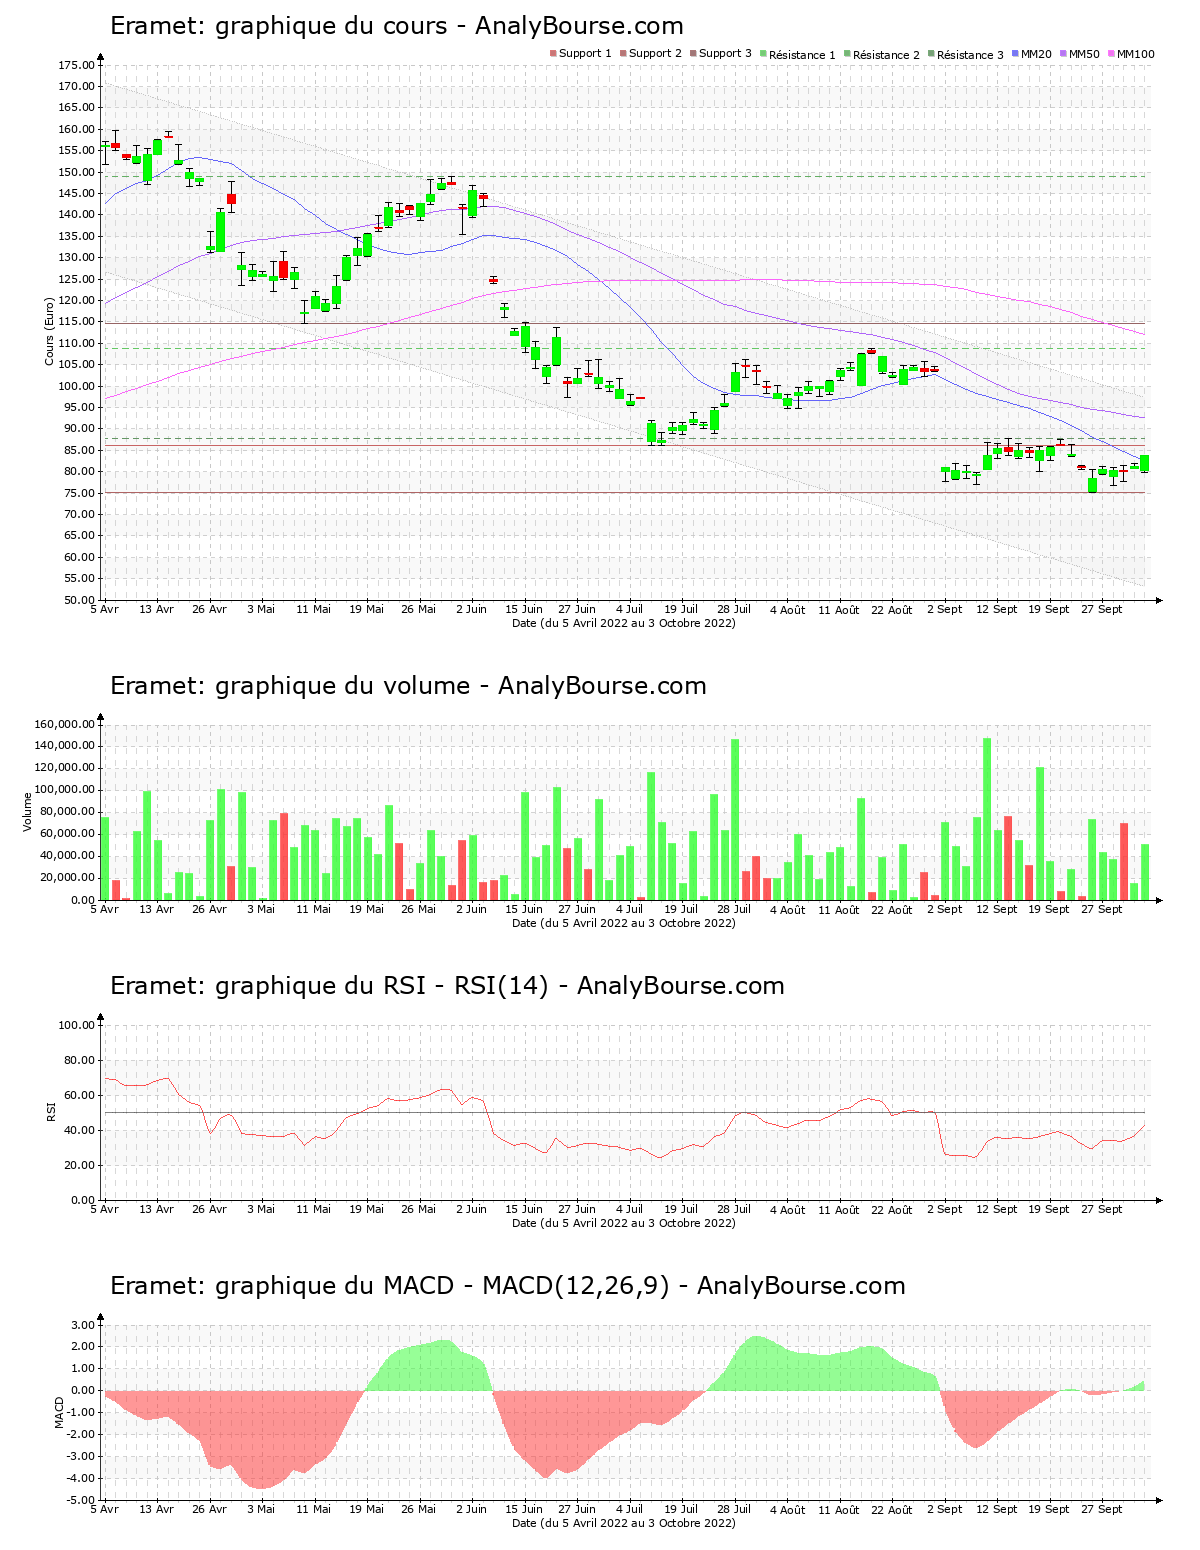Click '15 Juin' on the MACD chart date axis
The height and width of the screenshot is (1550, 1200).
(x=524, y=1509)
